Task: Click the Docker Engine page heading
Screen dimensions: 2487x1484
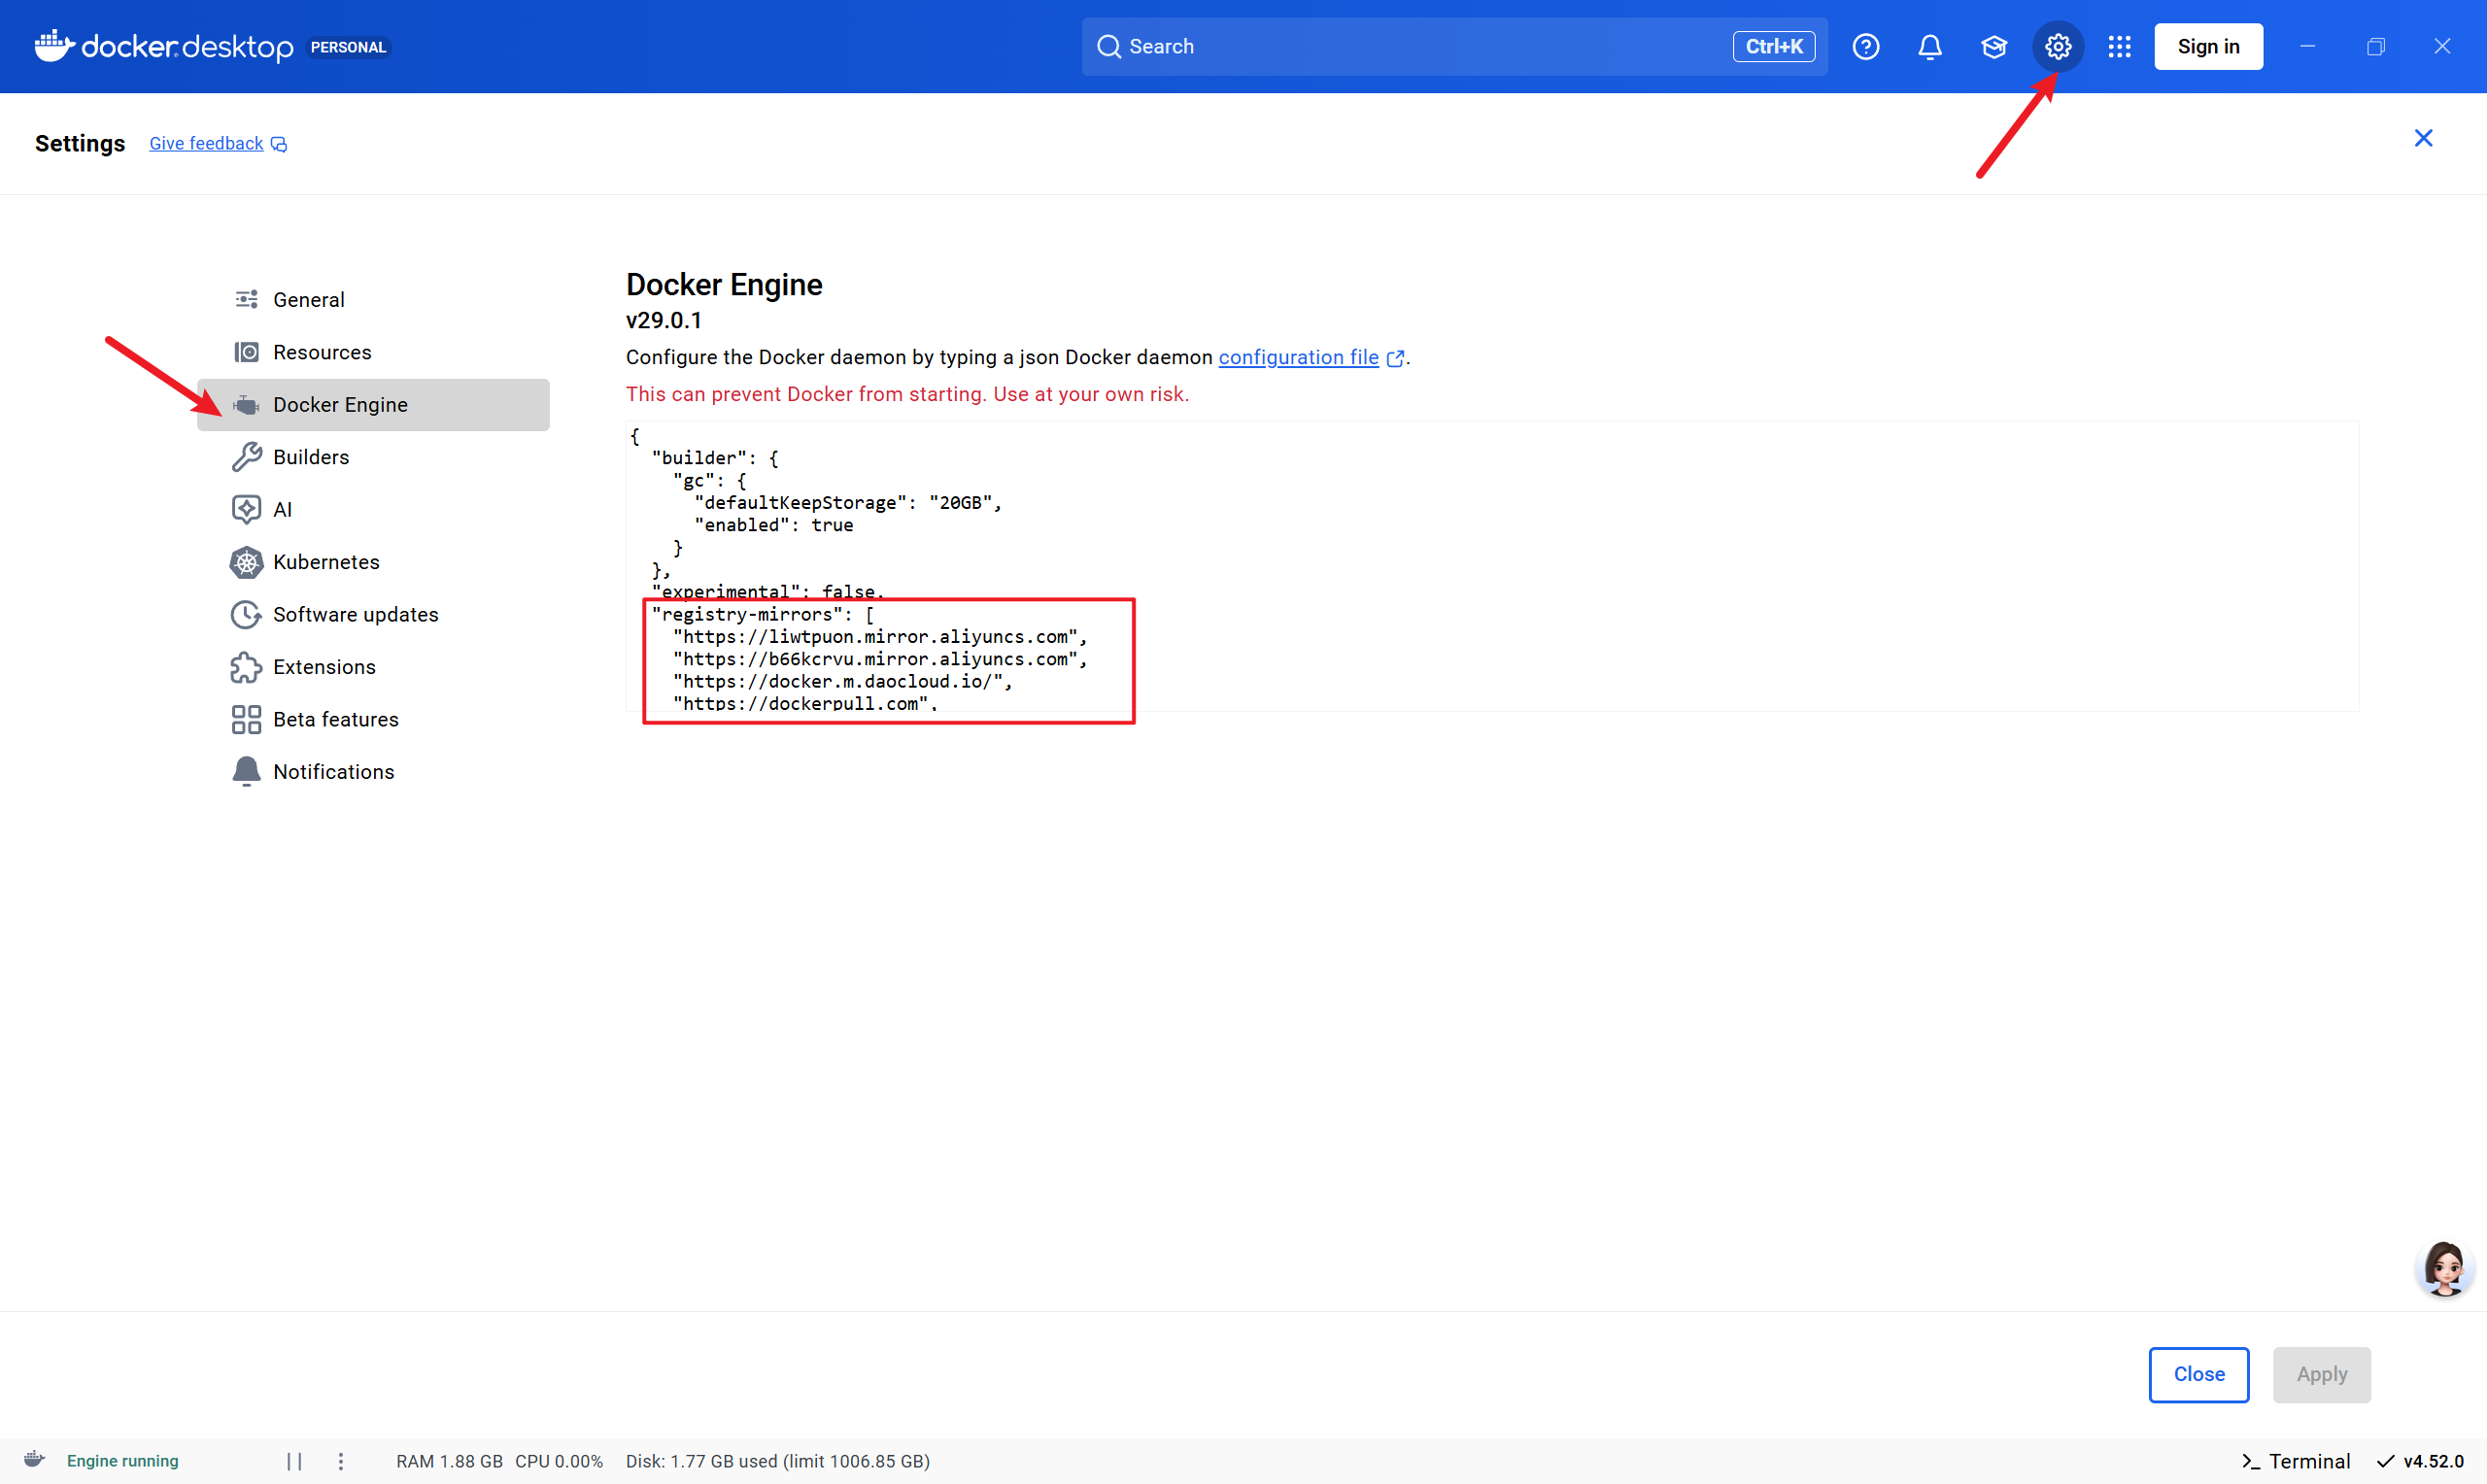Action: pos(724,285)
